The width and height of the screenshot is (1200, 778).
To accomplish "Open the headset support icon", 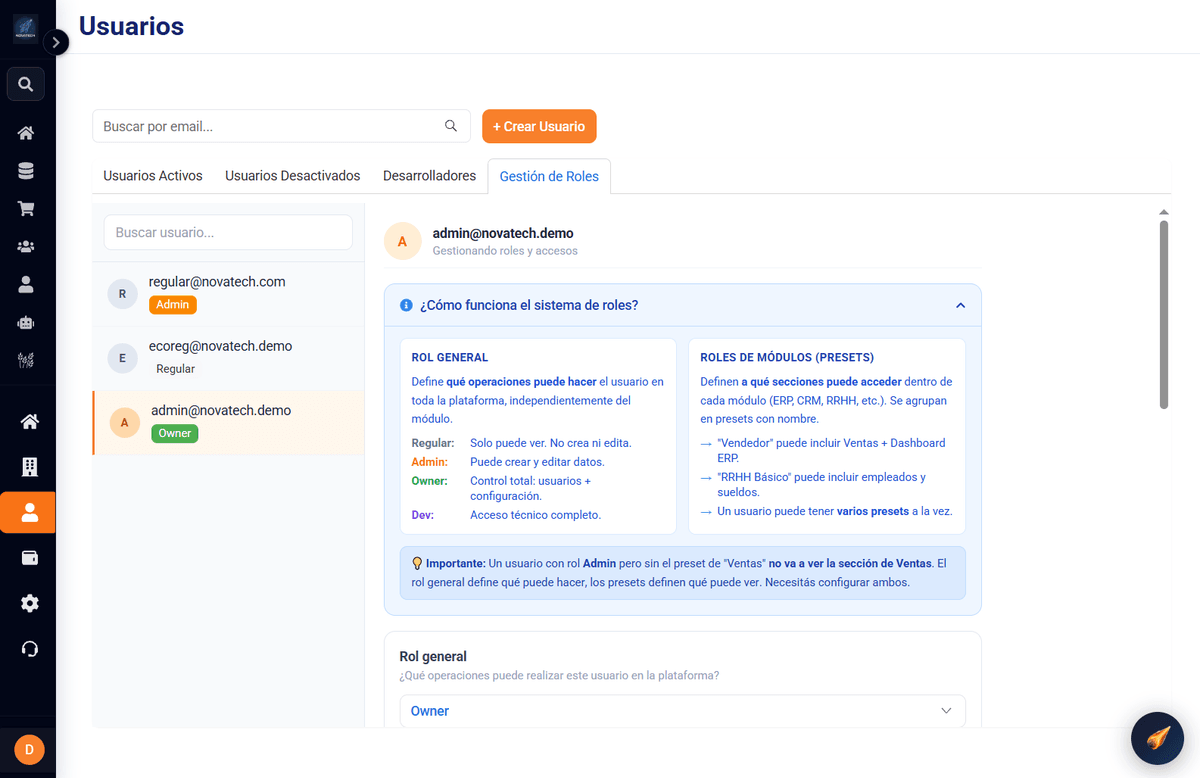I will [29, 649].
